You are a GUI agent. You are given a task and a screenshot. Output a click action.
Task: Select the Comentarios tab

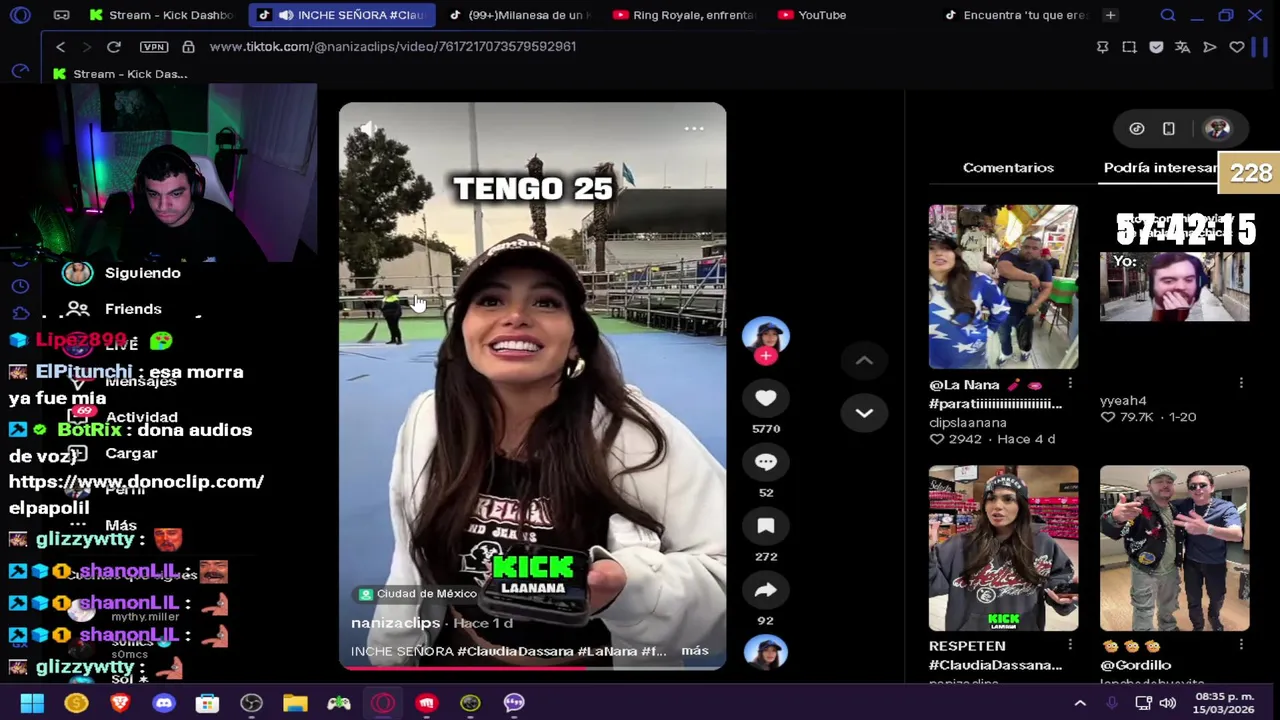pyautogui.click(x=1008, y=168)
